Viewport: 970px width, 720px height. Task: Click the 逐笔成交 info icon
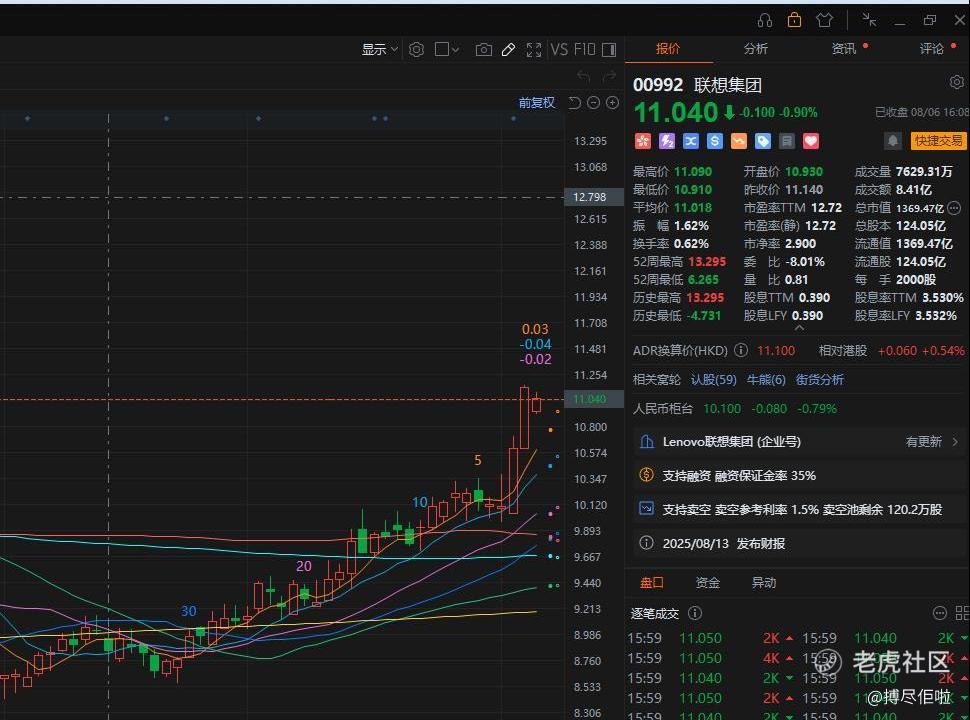click(695, 613)
